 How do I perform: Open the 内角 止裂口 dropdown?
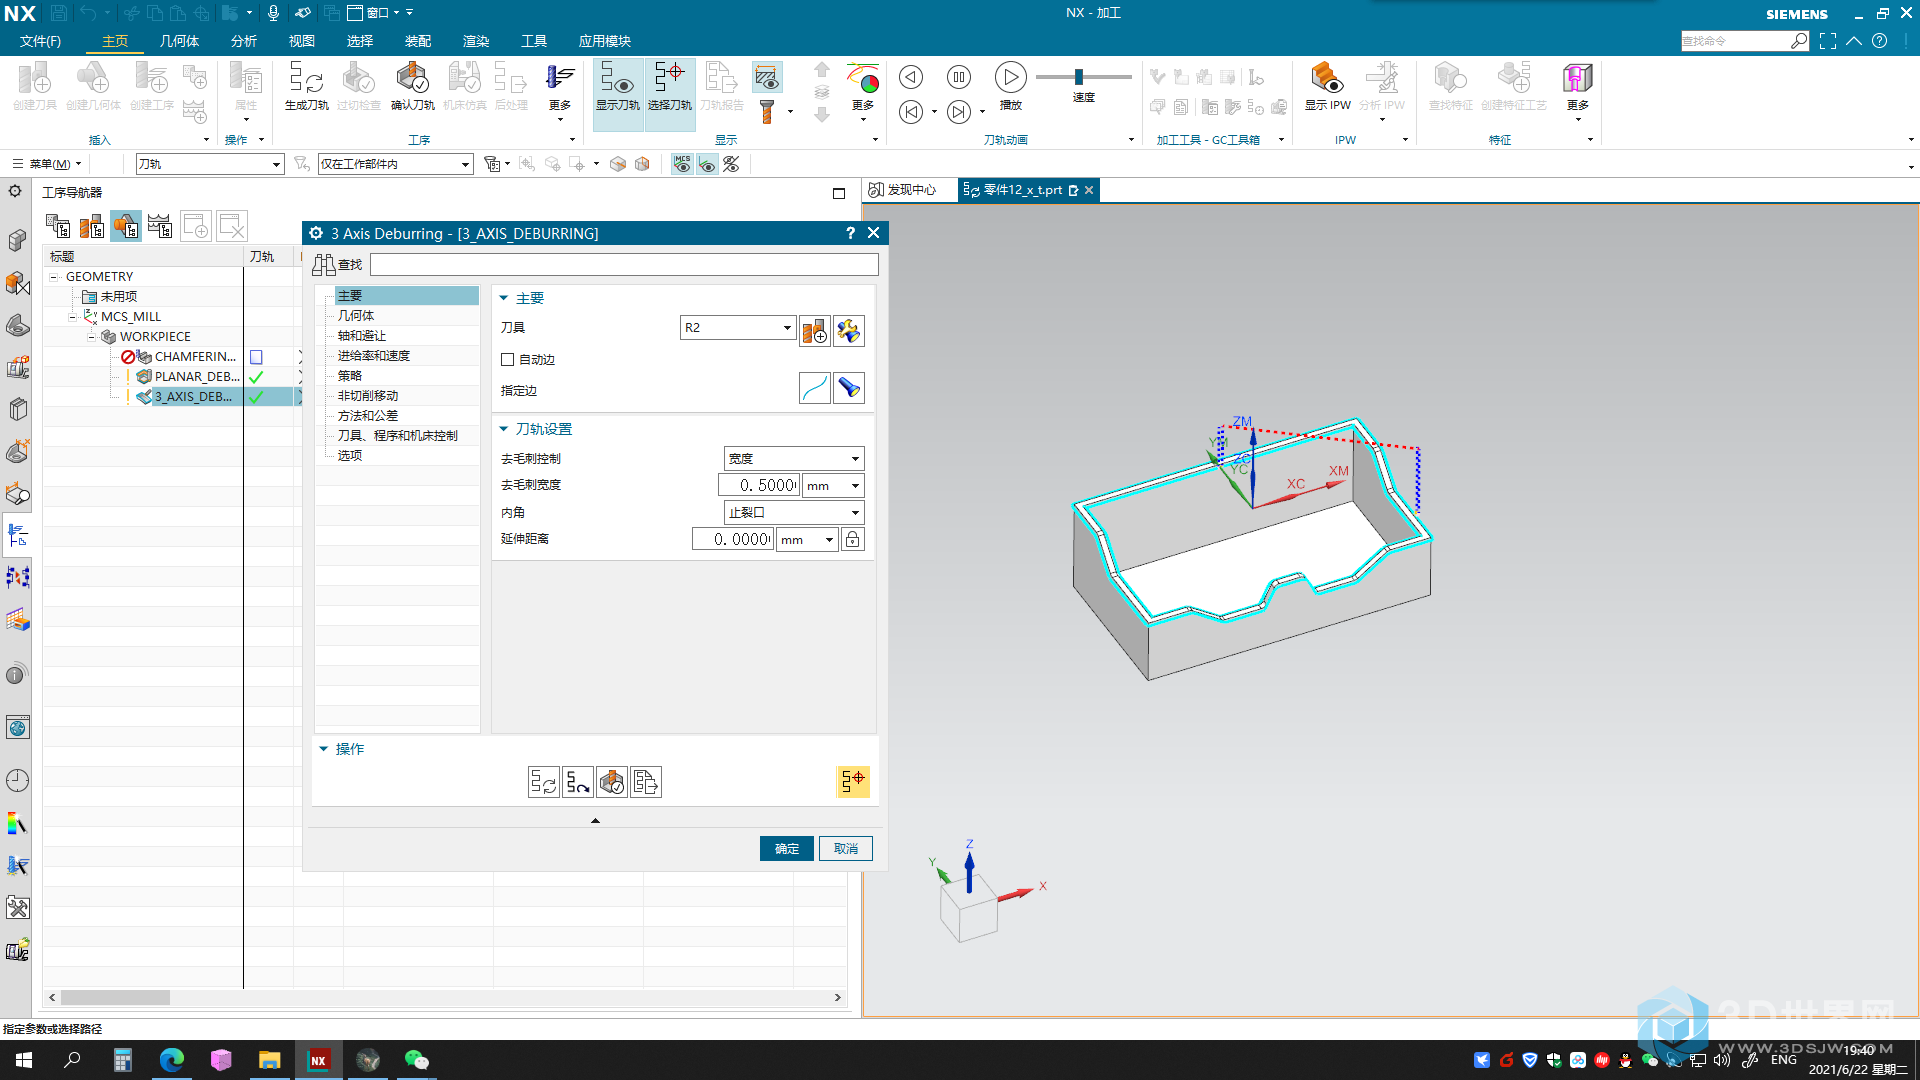pyautogui.click(x=793, y=513)
